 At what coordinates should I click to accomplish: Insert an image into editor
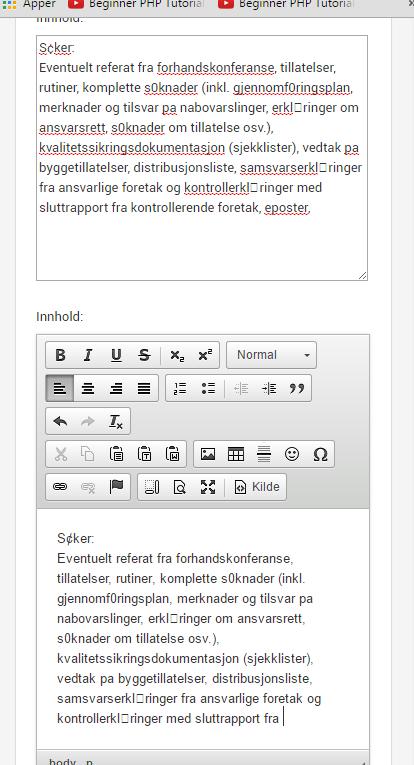[x=208, y=454]
